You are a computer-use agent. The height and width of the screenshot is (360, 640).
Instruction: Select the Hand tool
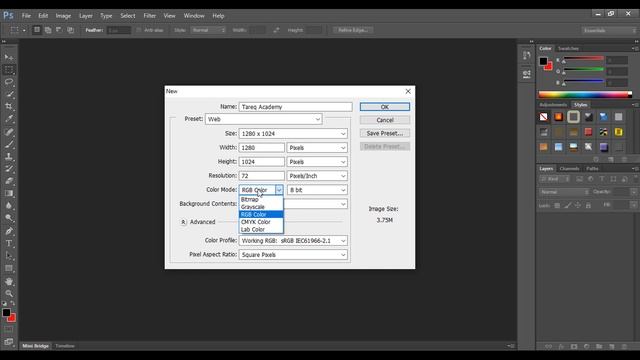coord(9,281)
